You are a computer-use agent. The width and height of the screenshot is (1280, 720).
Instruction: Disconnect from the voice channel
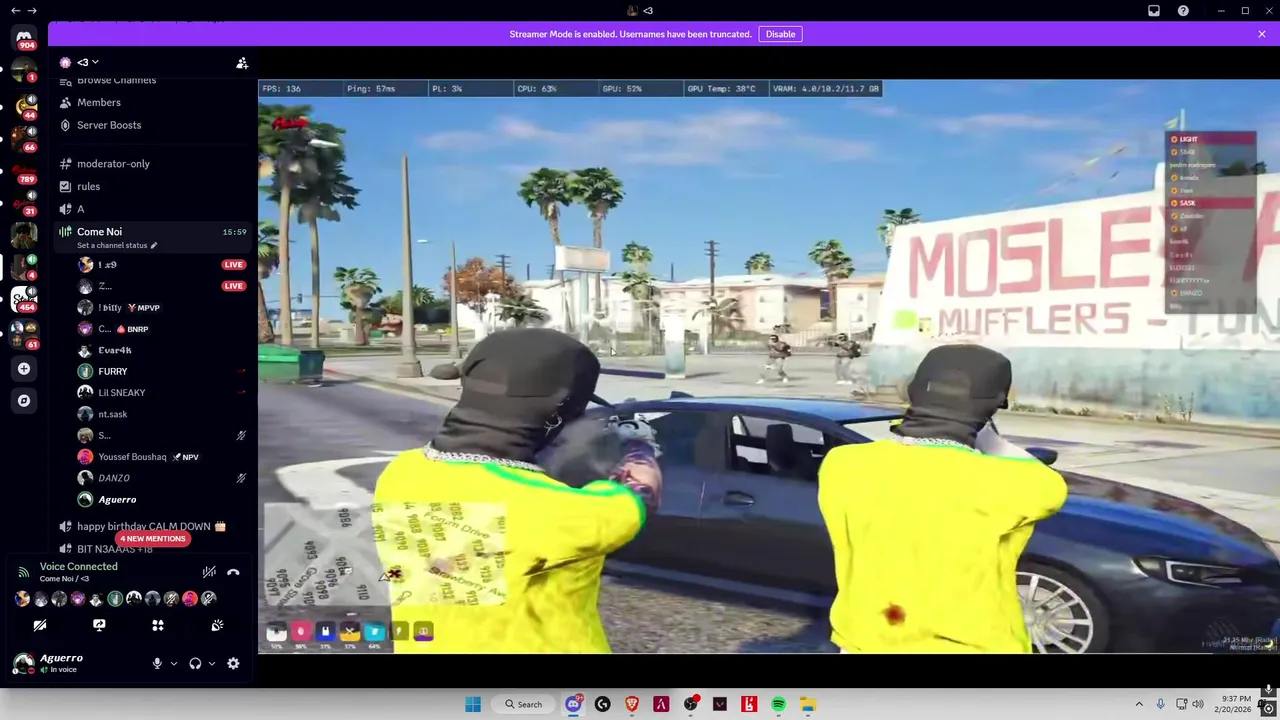point(233,573)
